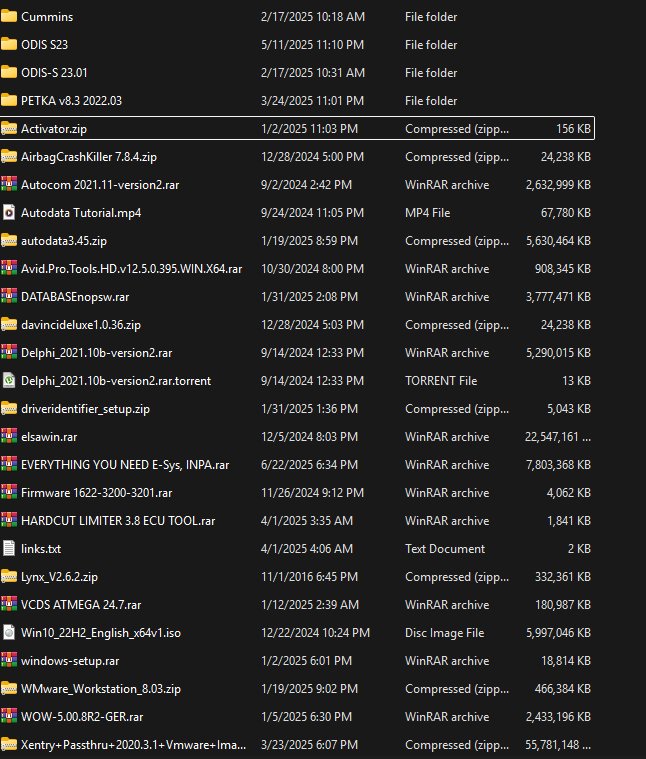This screenshot has width=646, height=759.
Task: Click the autodata3.45.zip icon
Action: pos(9,241)
